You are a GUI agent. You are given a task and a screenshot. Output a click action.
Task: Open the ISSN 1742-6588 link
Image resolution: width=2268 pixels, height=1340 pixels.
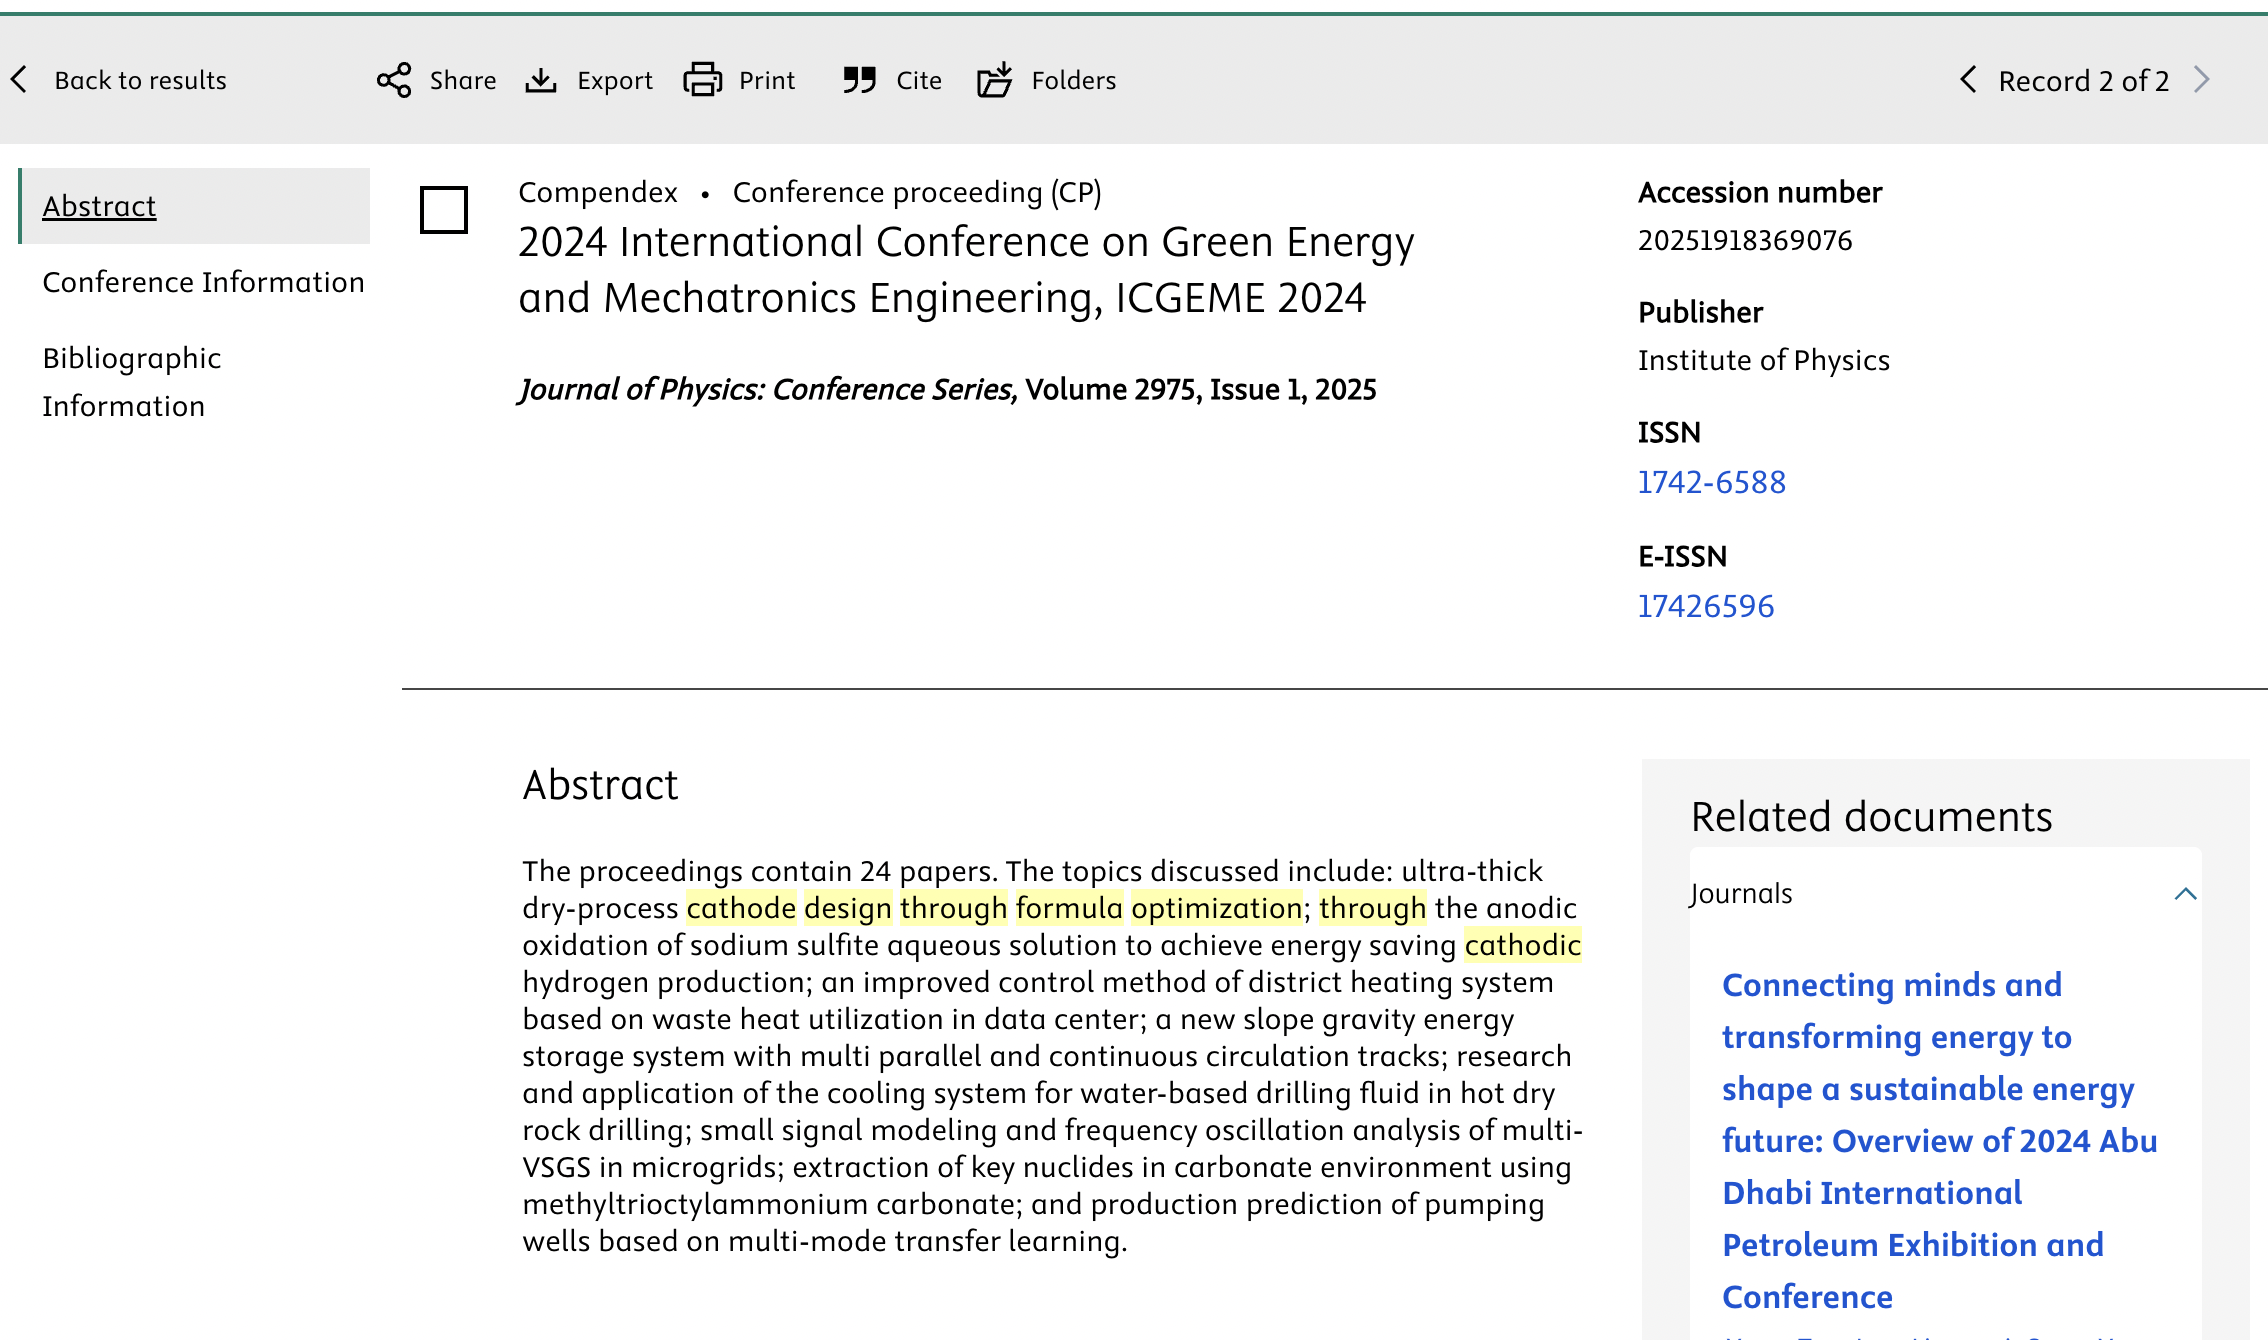tap(1711, 482)
